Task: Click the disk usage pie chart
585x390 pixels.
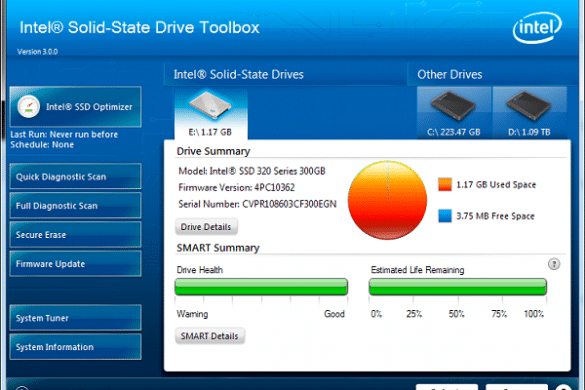Action: coord(387,200)
